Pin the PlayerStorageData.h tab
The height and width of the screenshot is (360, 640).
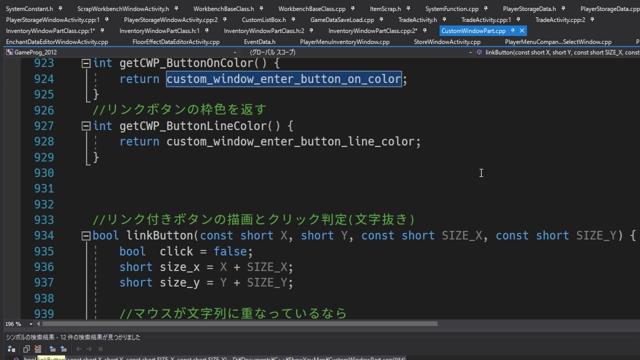(x=563, y=8)
